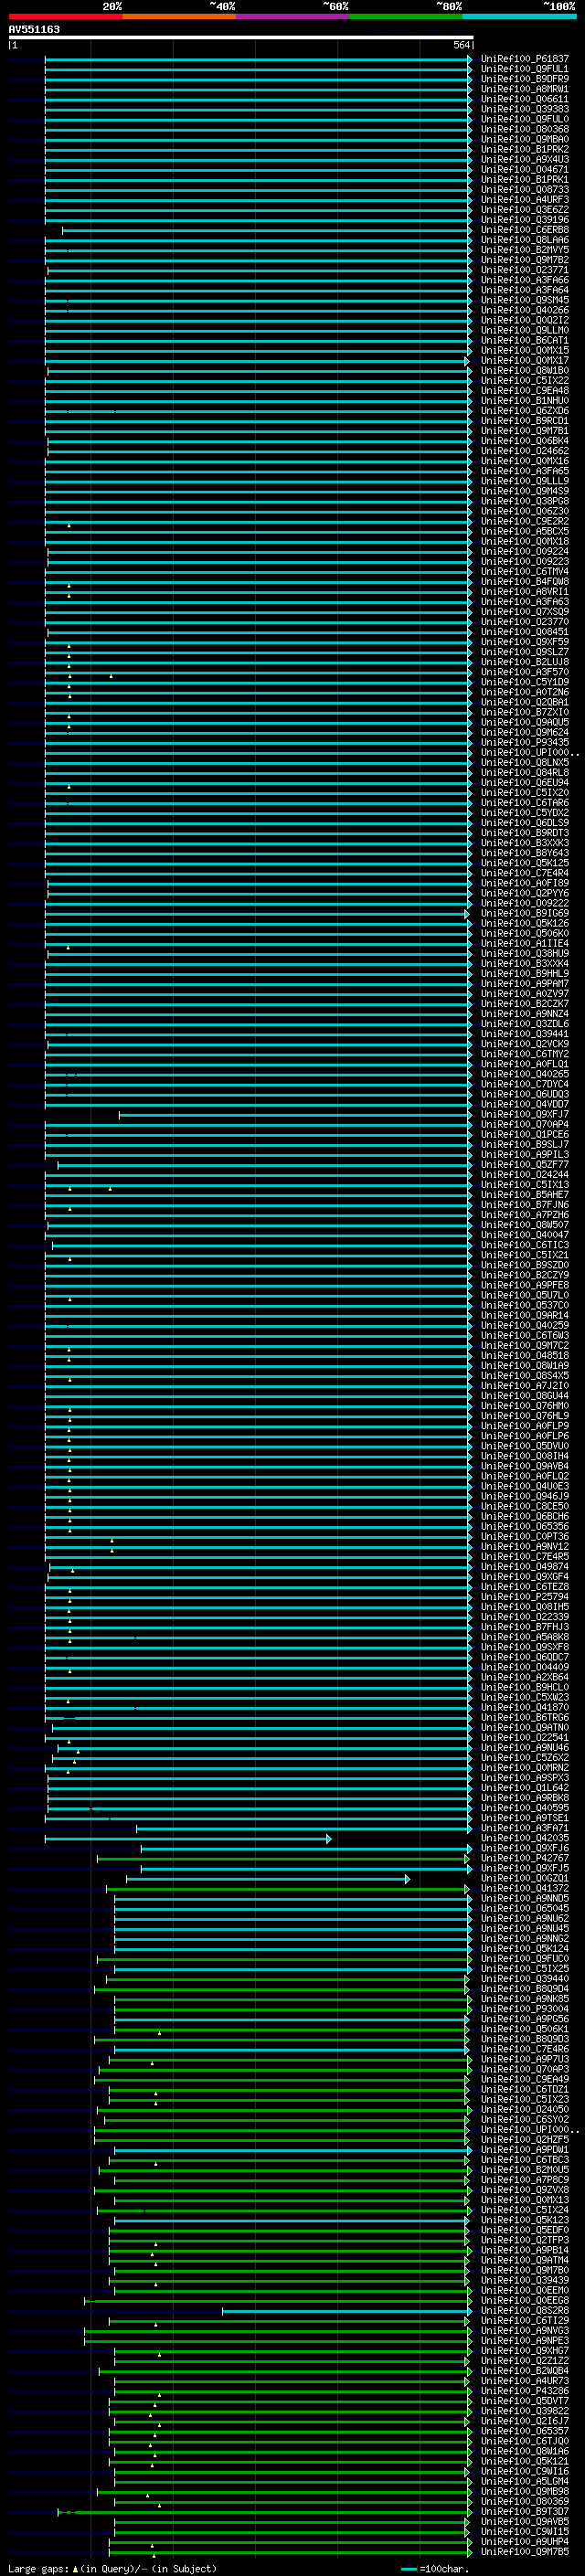The image size is (585, 2576).
Task: Open hit UniRef100_Q5K121
Action: pyautogui.click(x=525, y=2461)
